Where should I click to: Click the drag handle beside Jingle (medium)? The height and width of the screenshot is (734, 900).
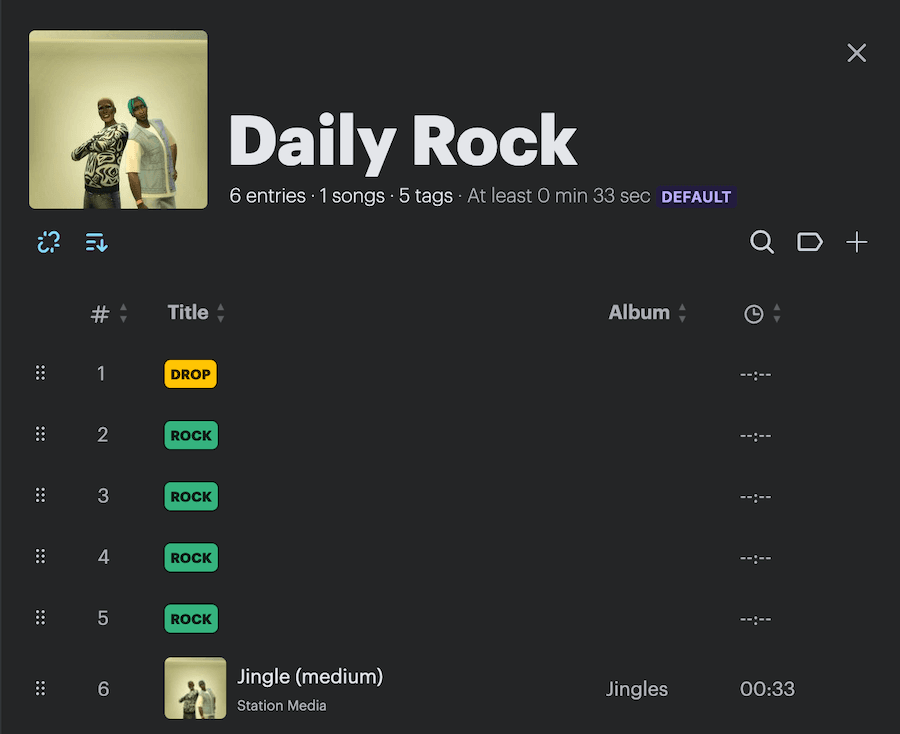(x=40, y=688)
